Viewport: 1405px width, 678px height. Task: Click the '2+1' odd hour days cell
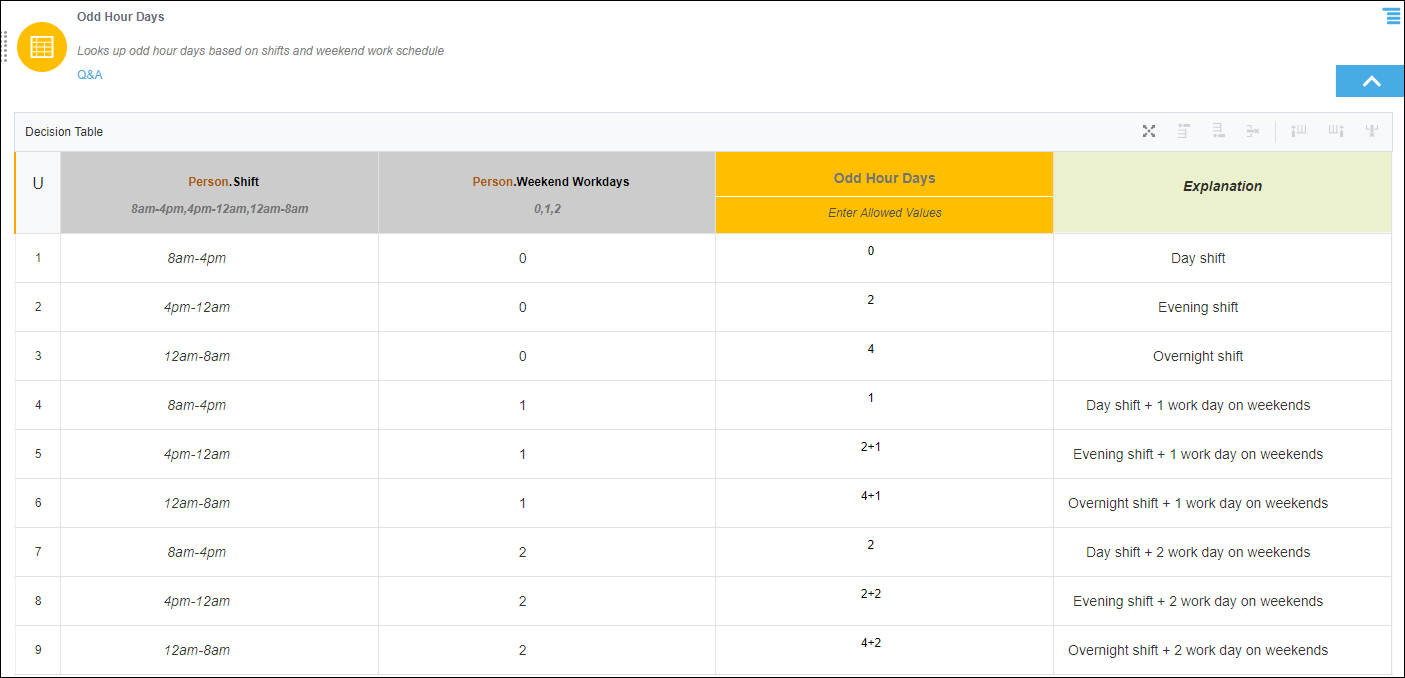(884, 454)
